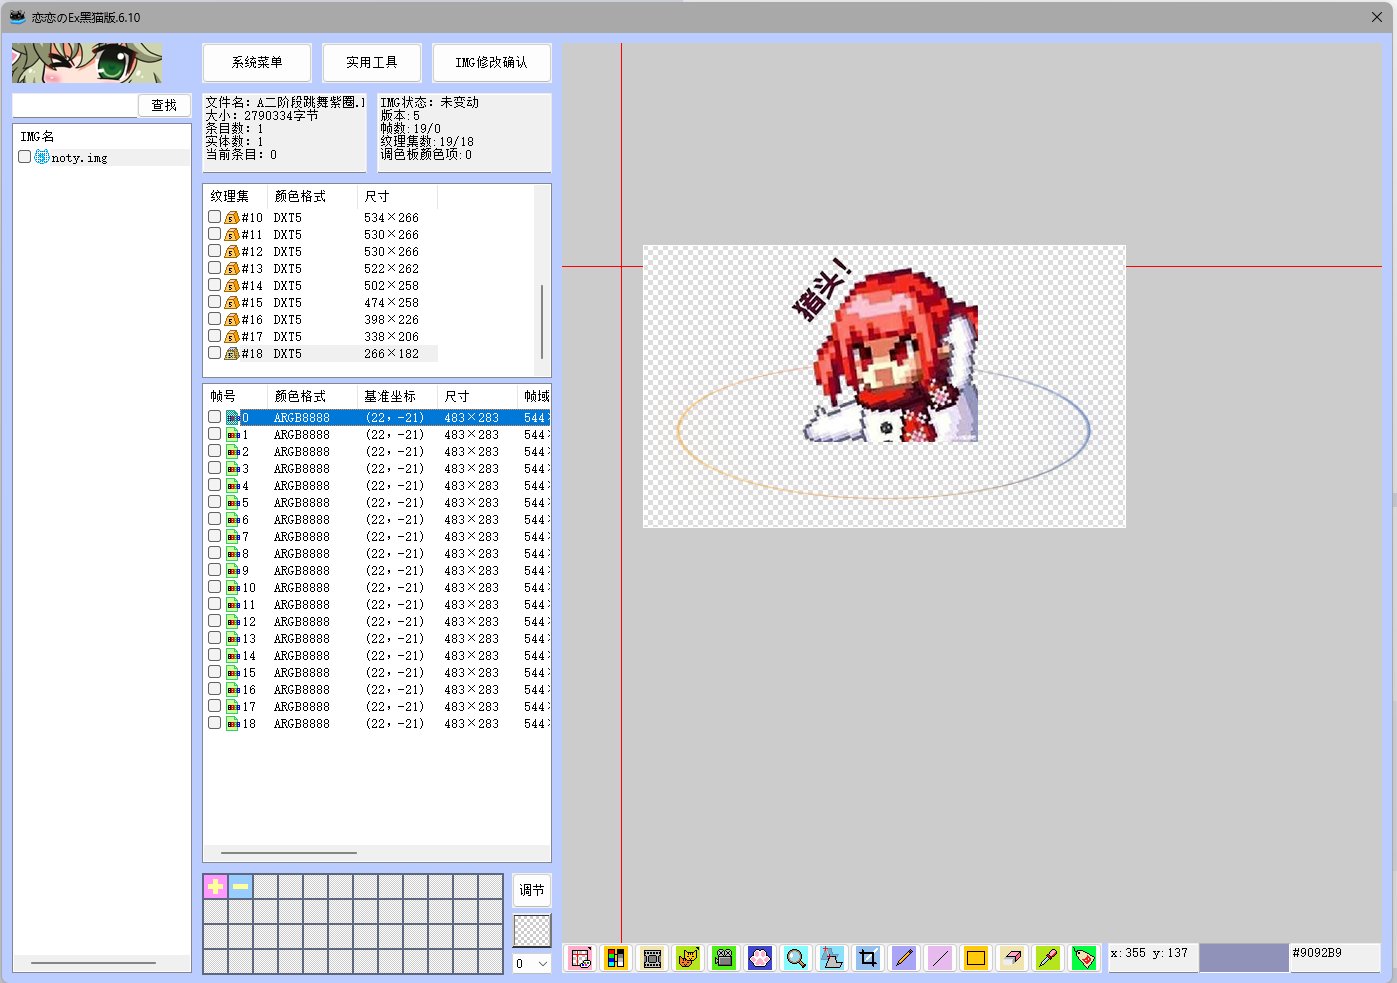Check frame 3 checkbox
The image size is (1397, 983).
click(x=214, y=467)
